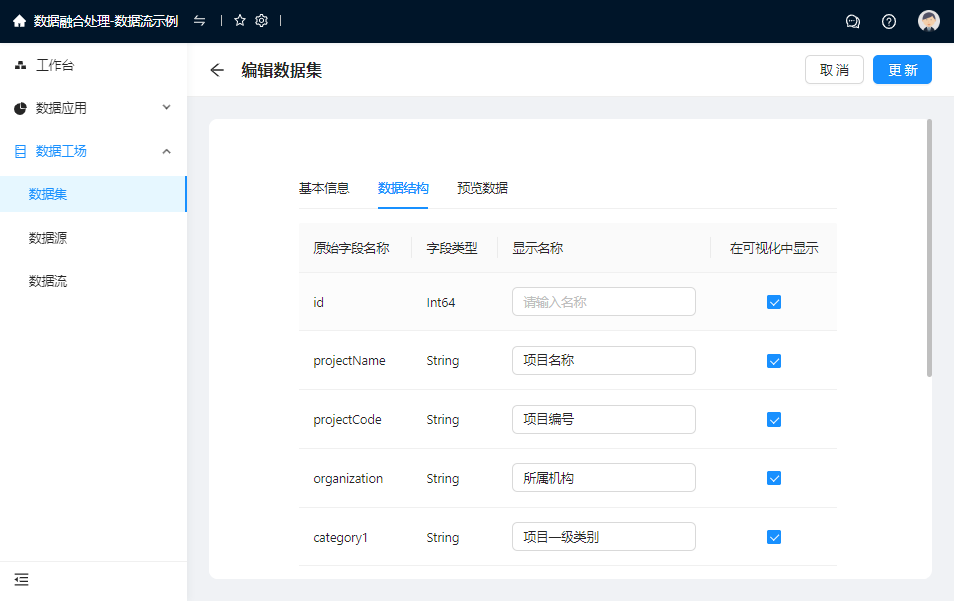The width and height of the screenshot is (954, 601).
Task: Star this application as favorite
Action: click(240, 21)
